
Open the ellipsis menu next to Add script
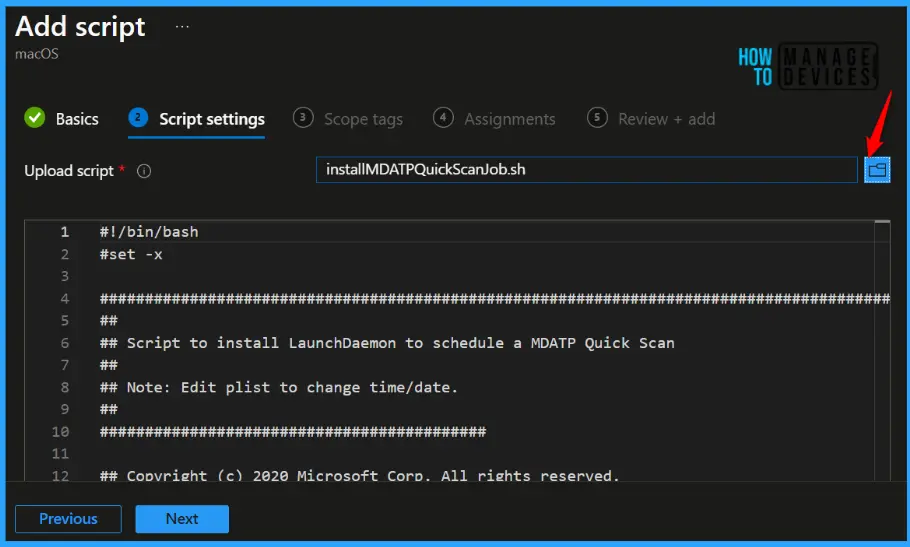click(x=182, y=27)
